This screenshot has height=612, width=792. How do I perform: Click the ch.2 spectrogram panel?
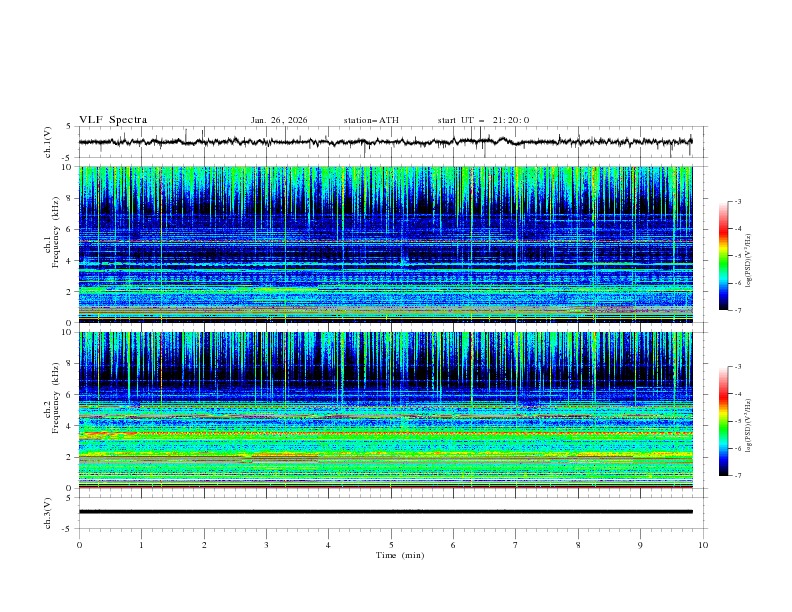point(385,410)
